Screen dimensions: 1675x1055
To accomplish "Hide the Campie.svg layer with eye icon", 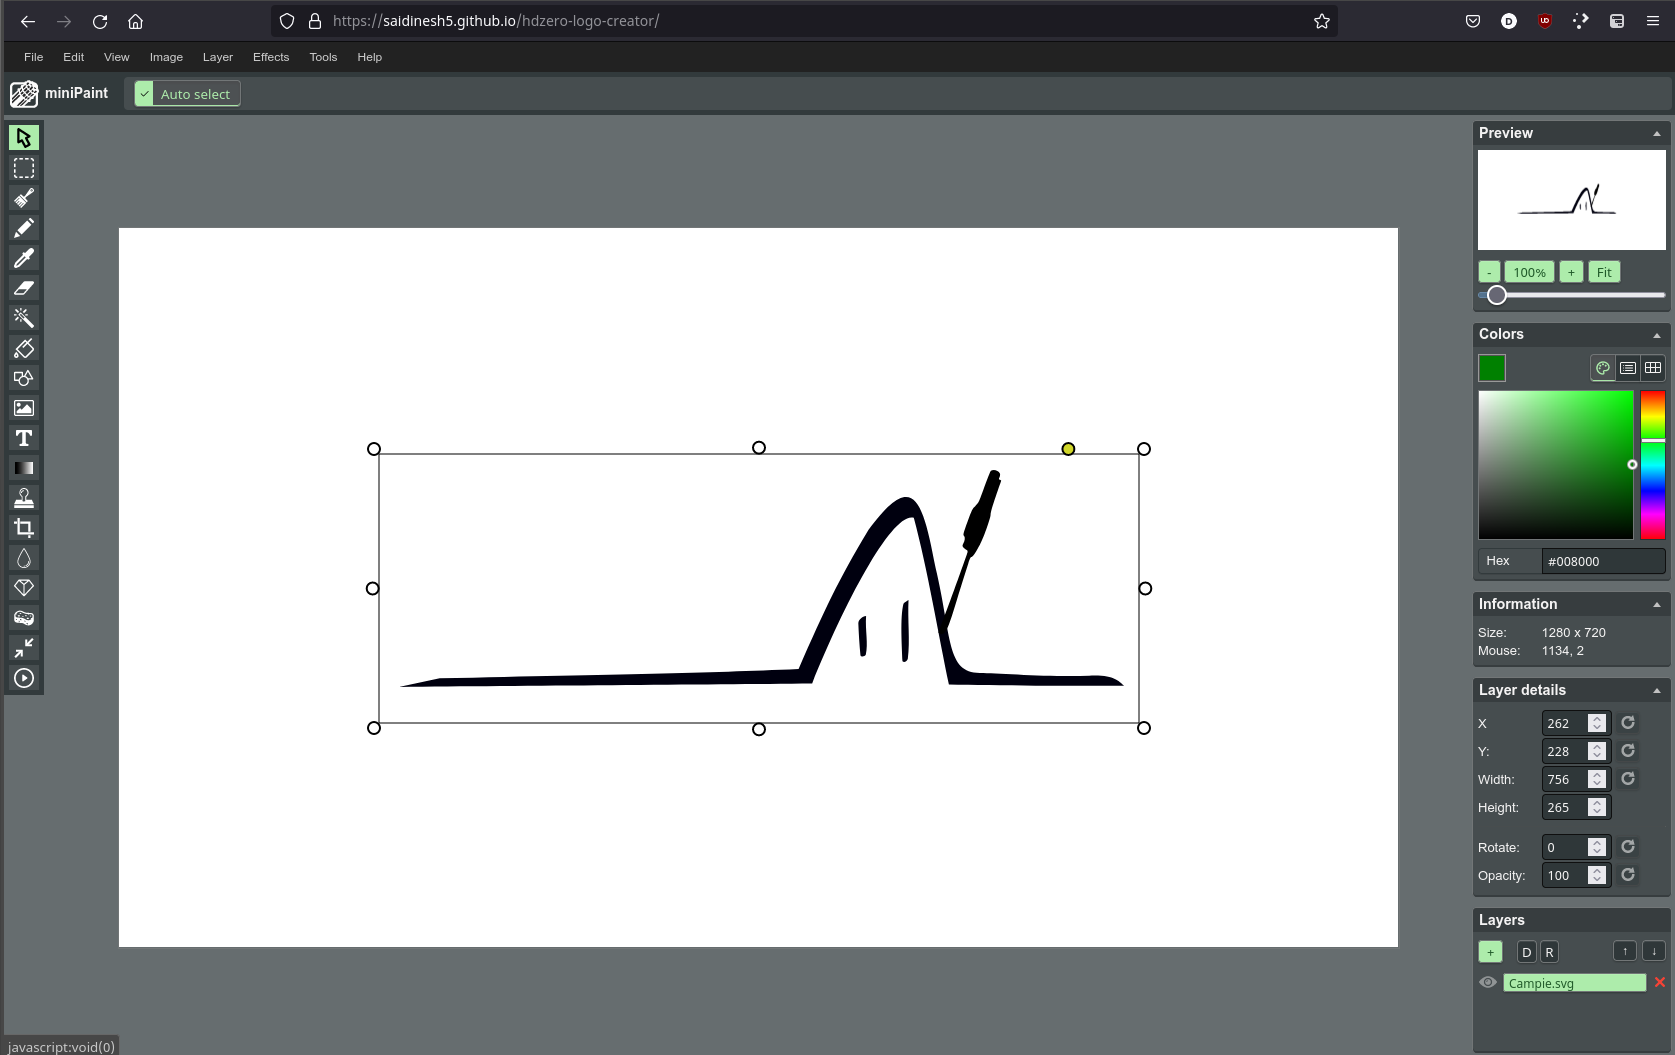I will point(1488,982).
